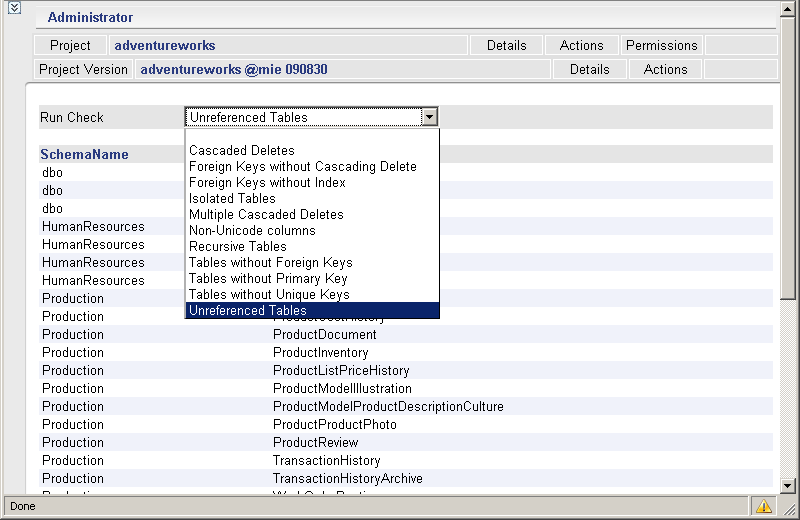Select Cascaded Deletes from the list
The width and height of the screenshot is (800, 520).
242,151
